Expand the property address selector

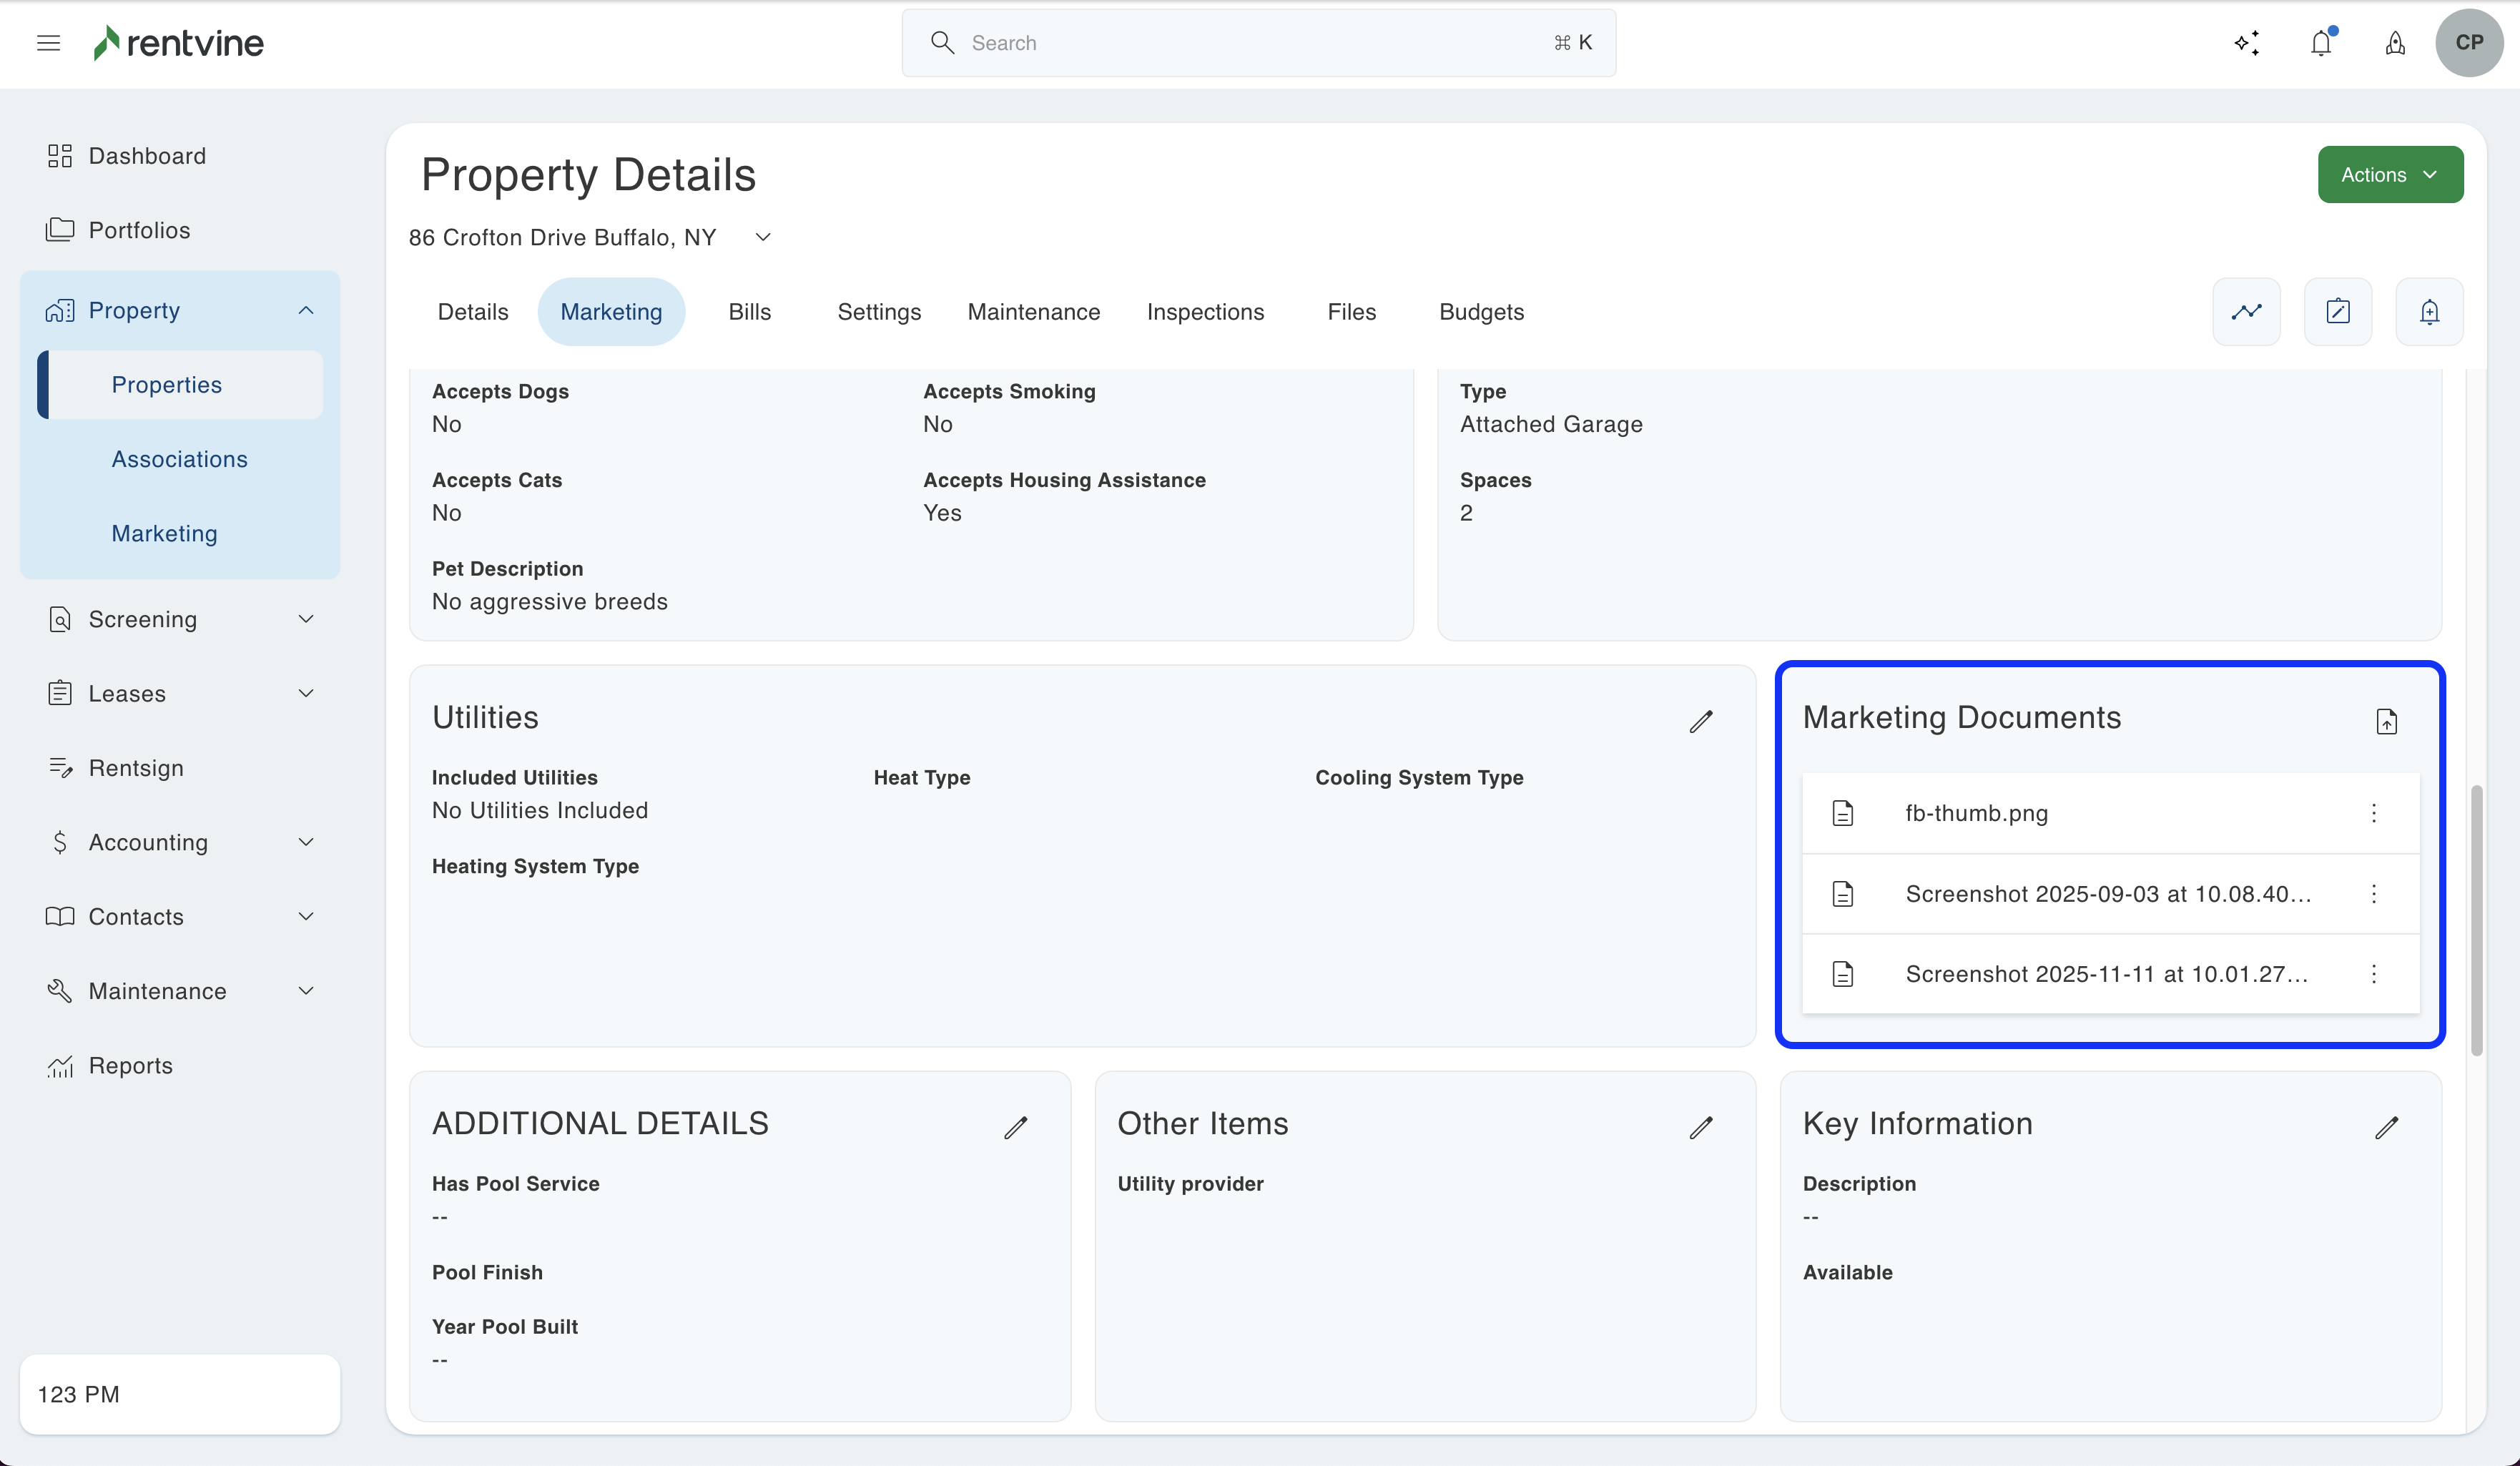click(x=763, y=237)
